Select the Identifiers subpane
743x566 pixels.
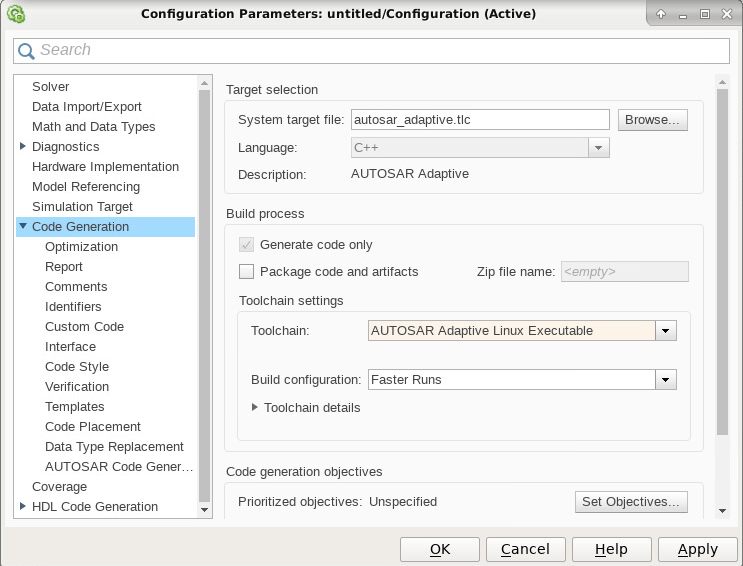pyautogui.click(x=73, y=307)
